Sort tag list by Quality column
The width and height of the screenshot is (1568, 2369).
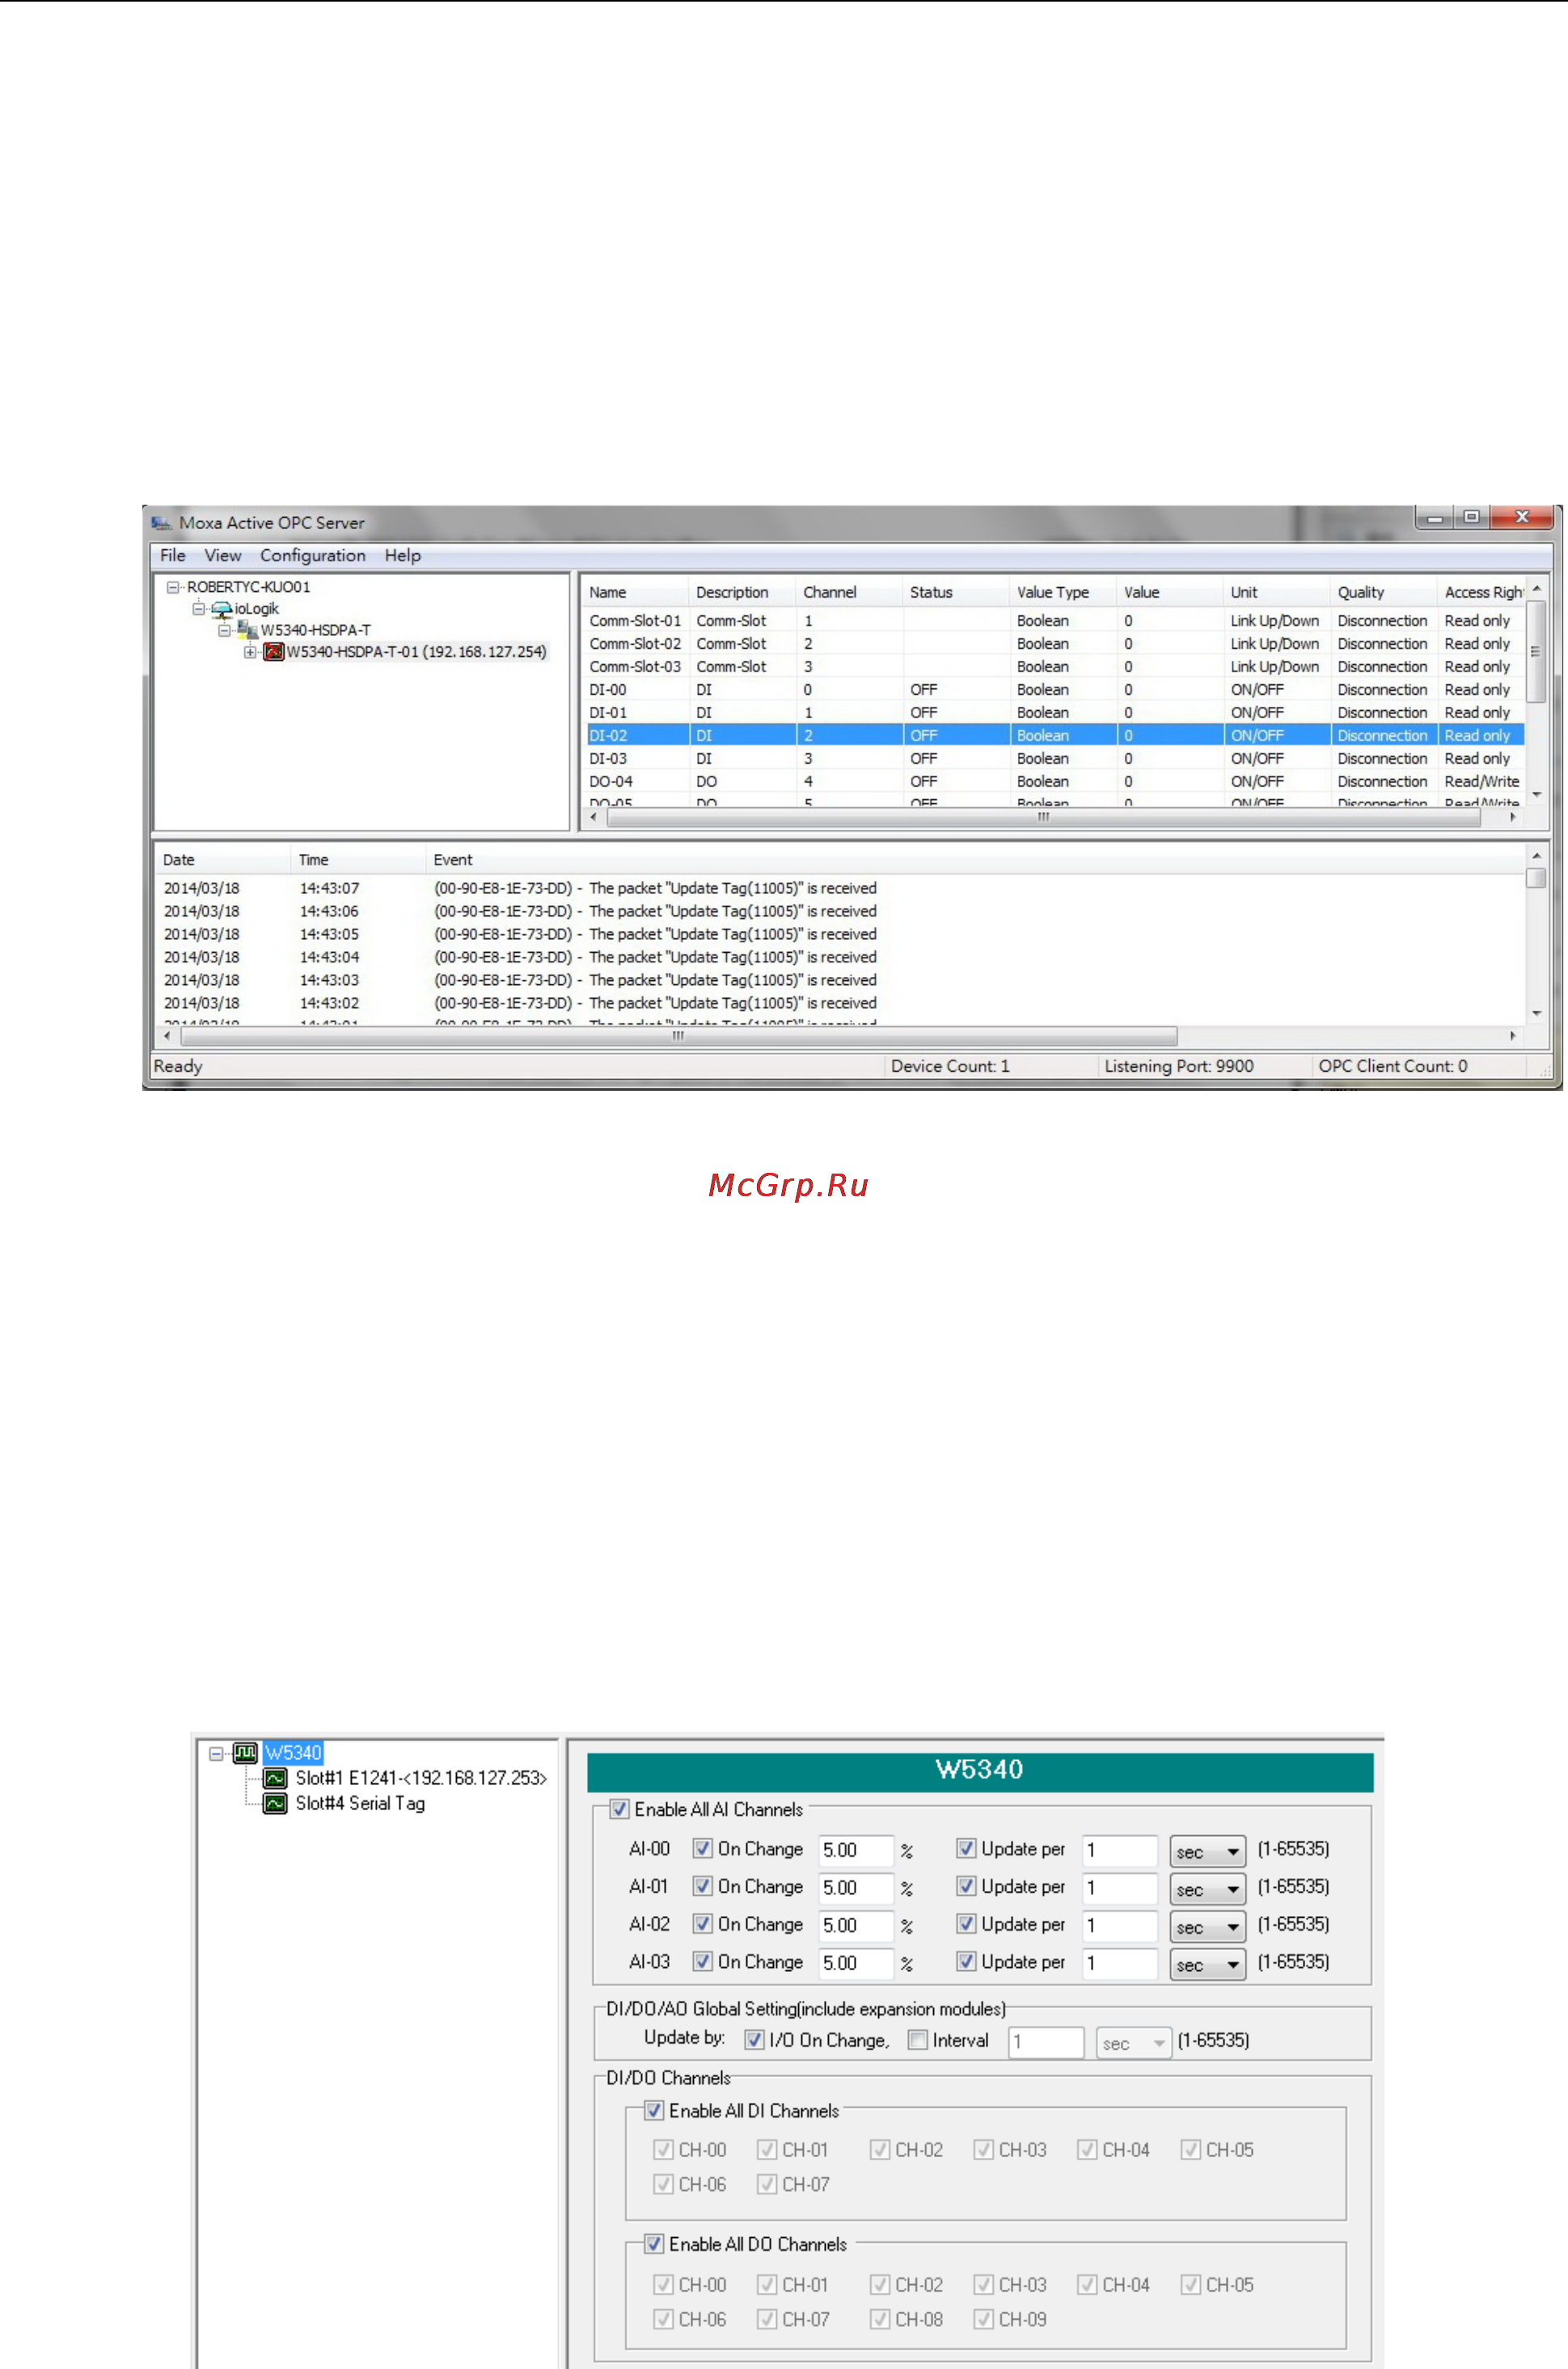(x=1383, y=592)
